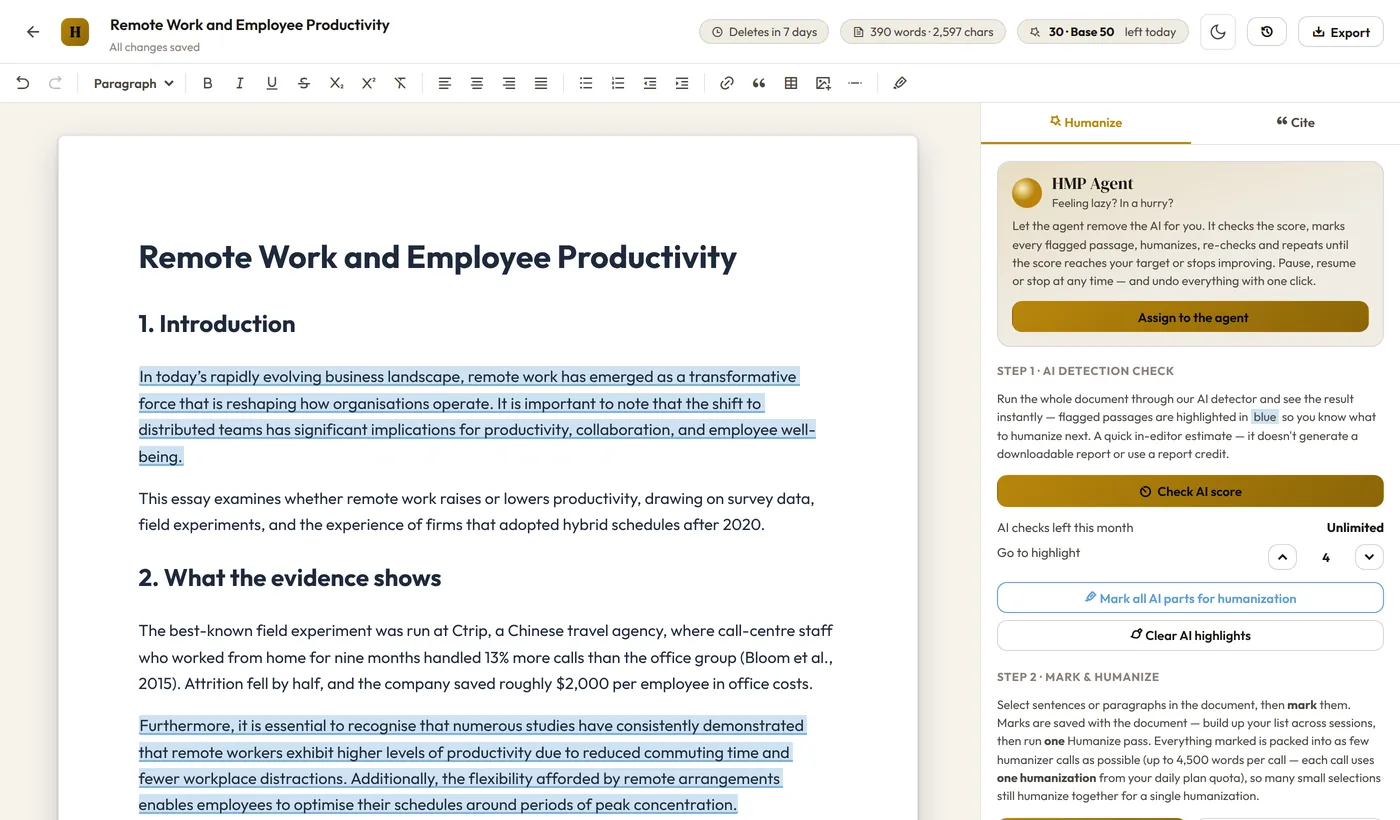Insert an image

[x=823, y=84]
